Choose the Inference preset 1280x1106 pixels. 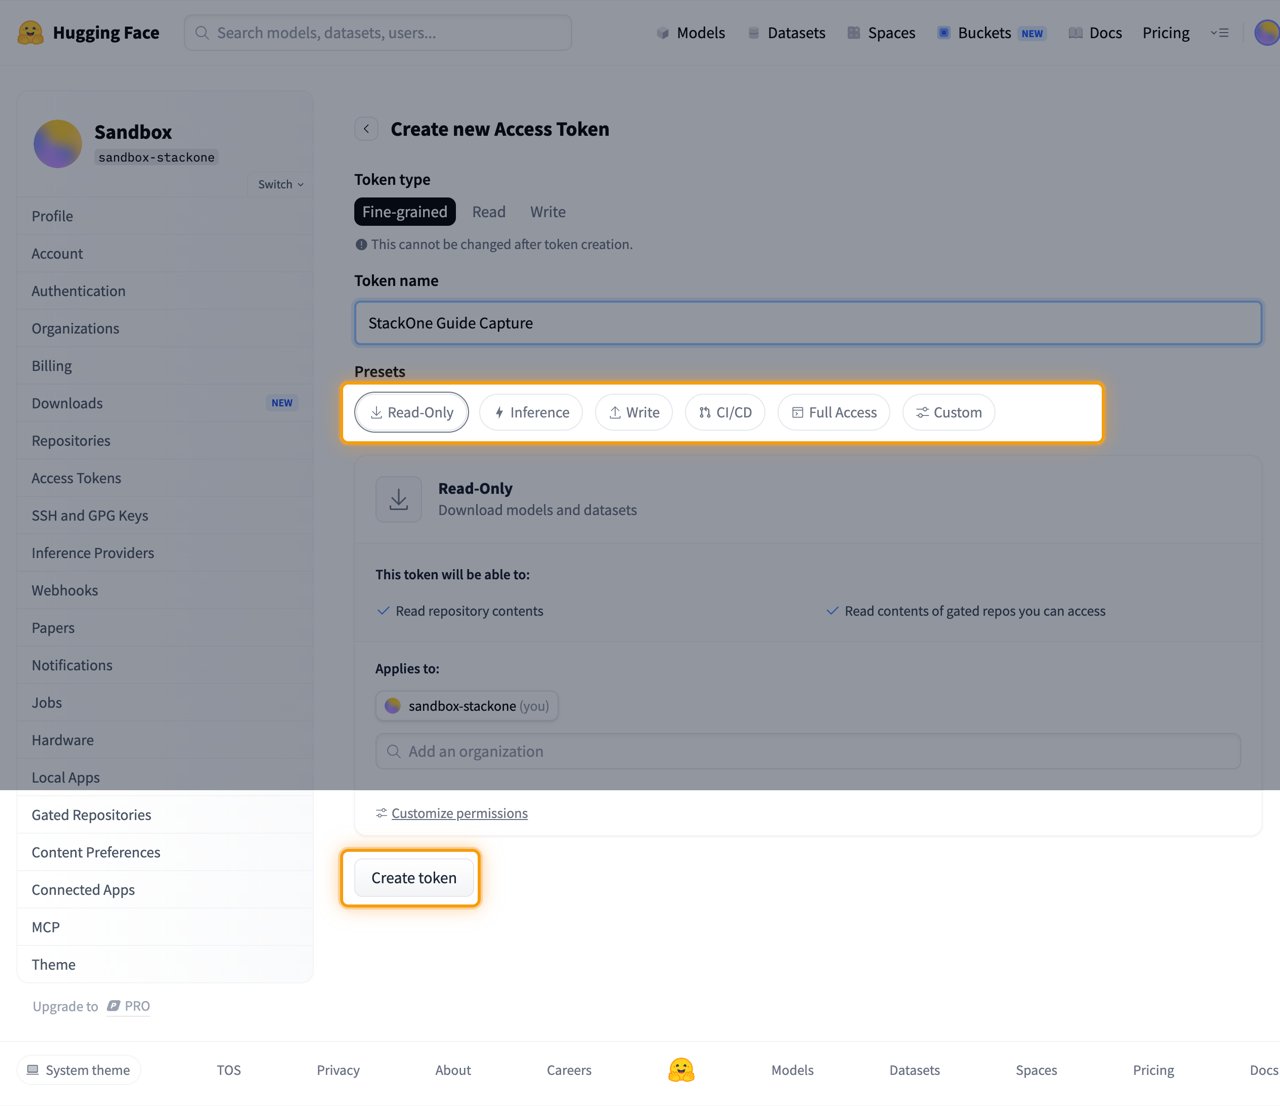pos(531,412)
